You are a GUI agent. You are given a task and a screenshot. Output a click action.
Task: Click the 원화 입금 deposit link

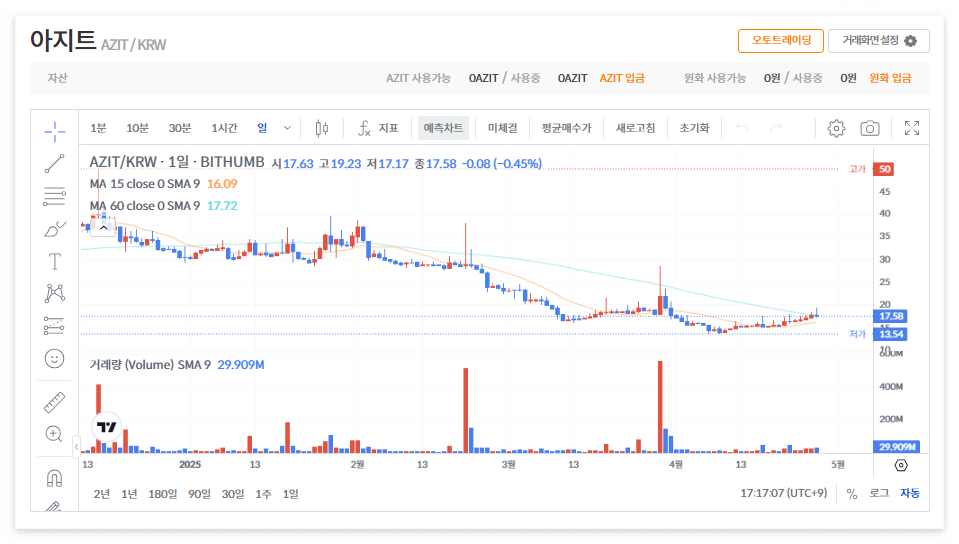coord(890,78)
